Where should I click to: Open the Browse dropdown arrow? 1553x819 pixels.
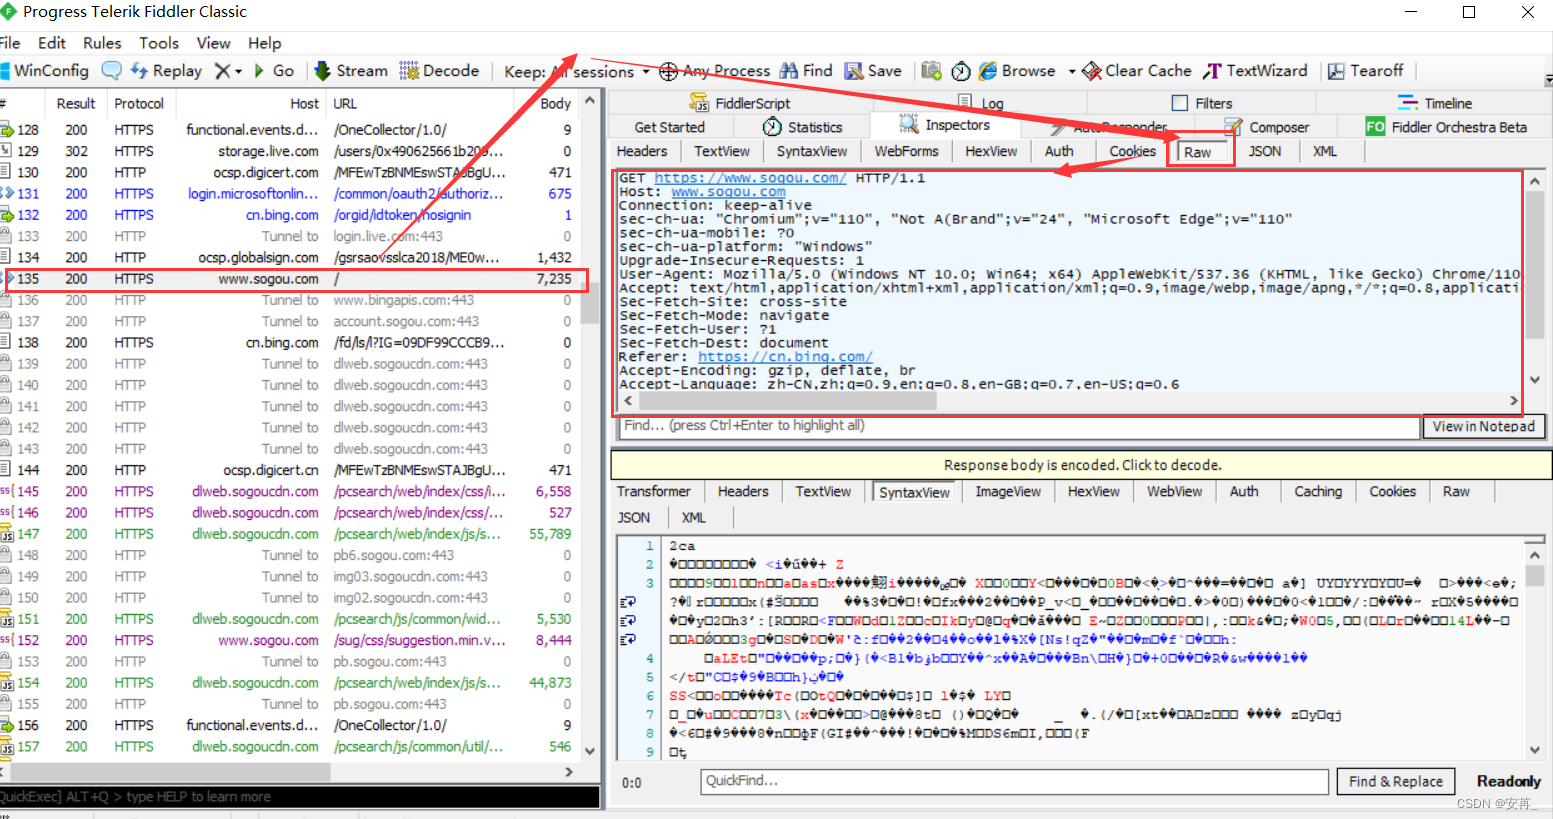coord(1071,71)
